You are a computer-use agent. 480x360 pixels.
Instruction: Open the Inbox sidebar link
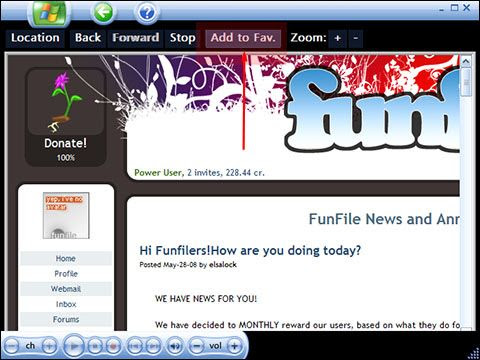(x=66, y=304)
